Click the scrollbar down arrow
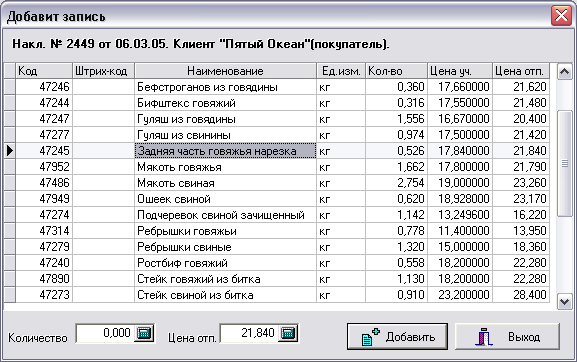The height and width of the screenshot is (362, 577). [x=564, y=302]
